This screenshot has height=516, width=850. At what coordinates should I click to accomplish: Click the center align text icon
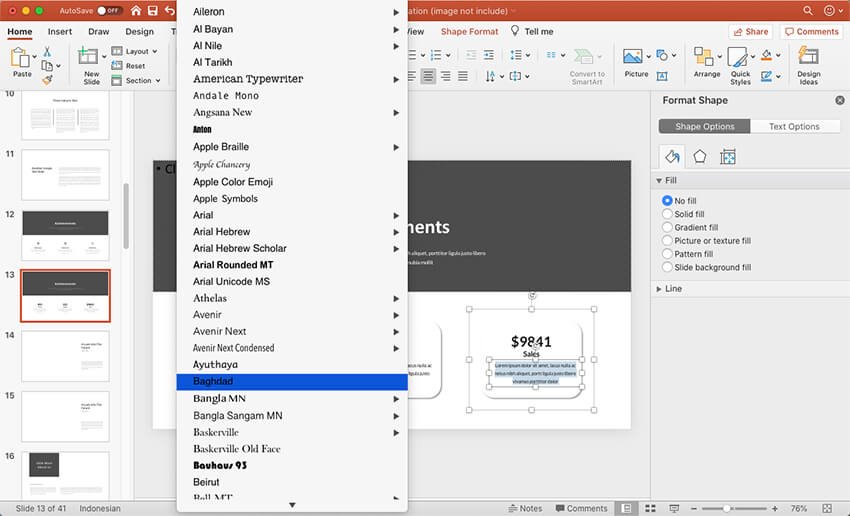[x=428, y=76]
